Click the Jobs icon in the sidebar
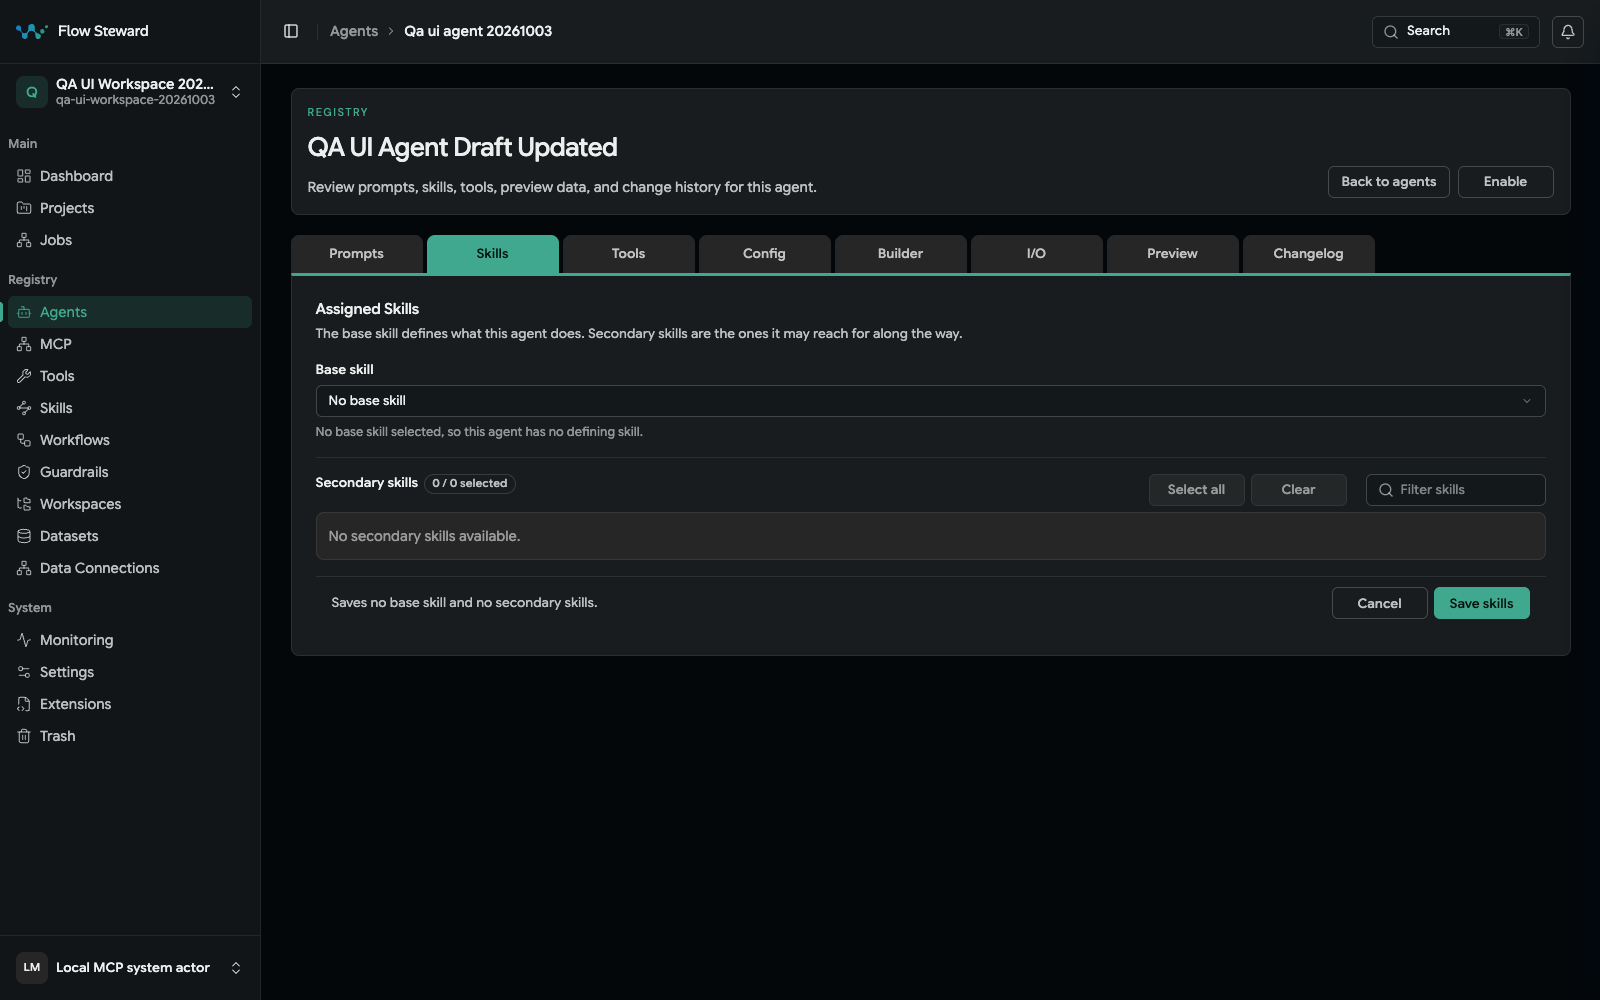 (24, 240)
